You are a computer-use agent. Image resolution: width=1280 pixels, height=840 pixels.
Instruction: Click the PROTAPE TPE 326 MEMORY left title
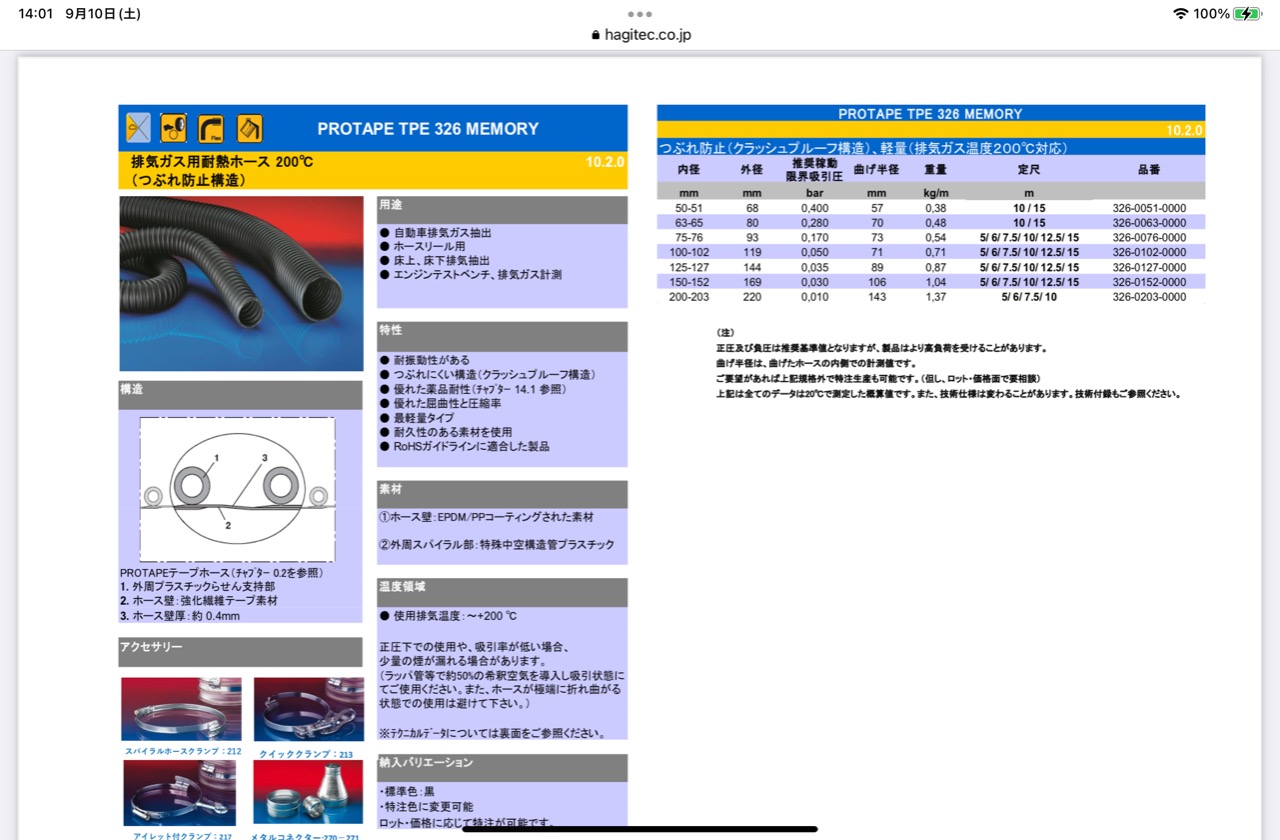(x=428, y=129)
